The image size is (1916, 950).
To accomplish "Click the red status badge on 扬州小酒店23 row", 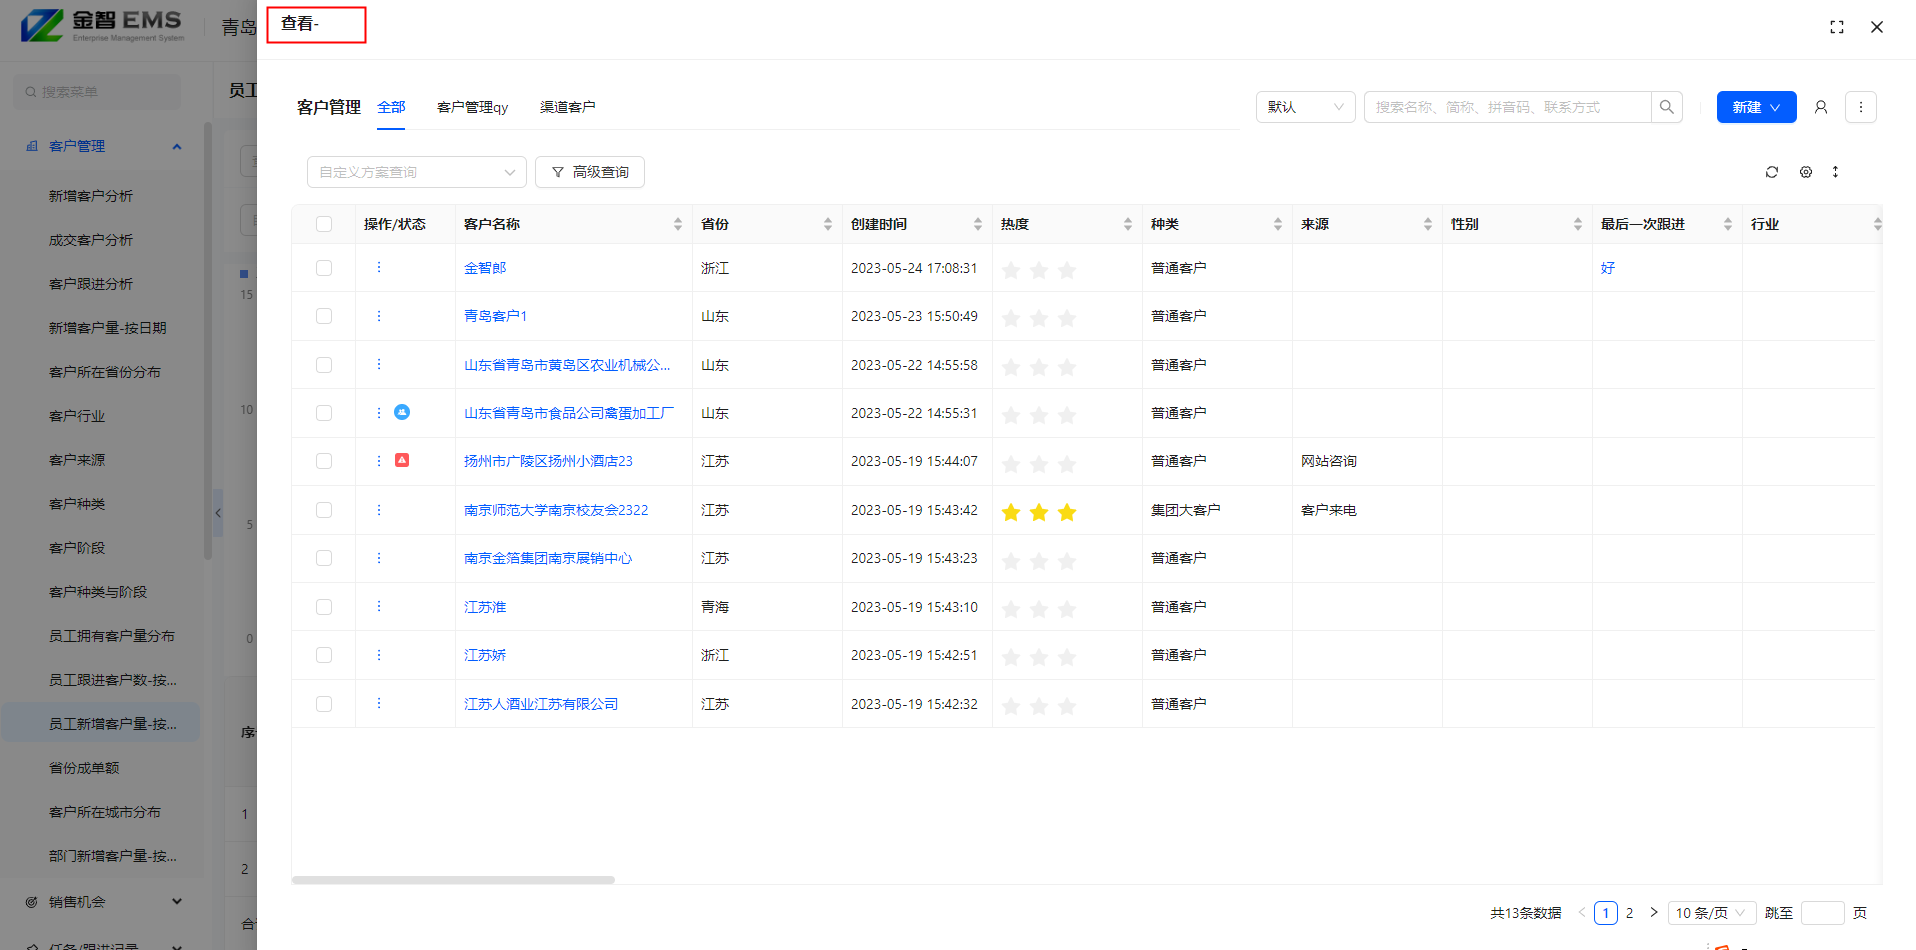I will (x=402, y=460).
